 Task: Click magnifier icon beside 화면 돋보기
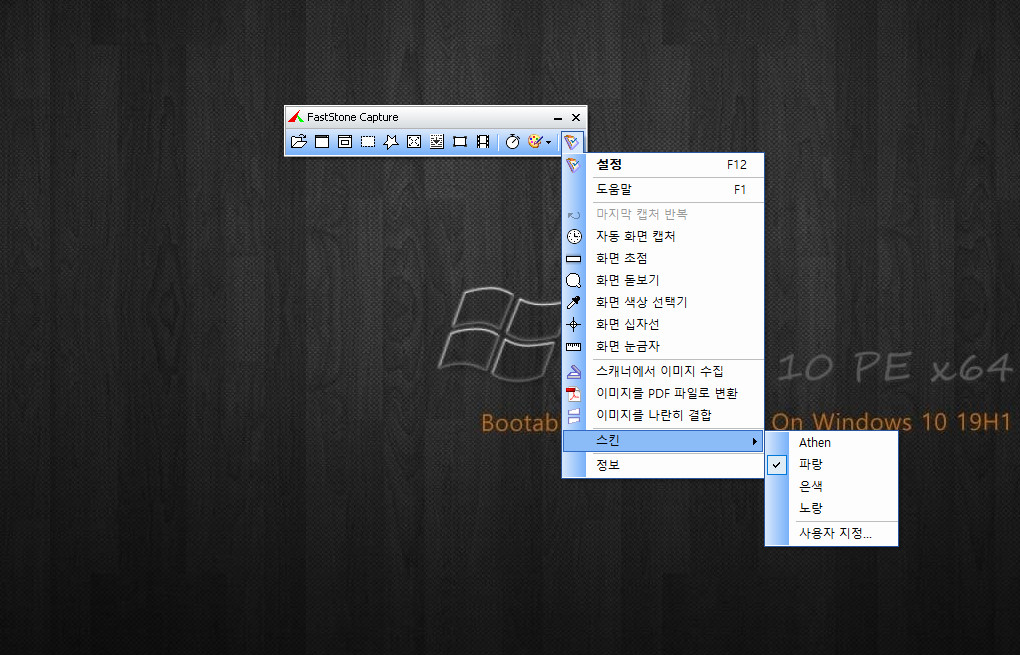click(x=574, y=281)
